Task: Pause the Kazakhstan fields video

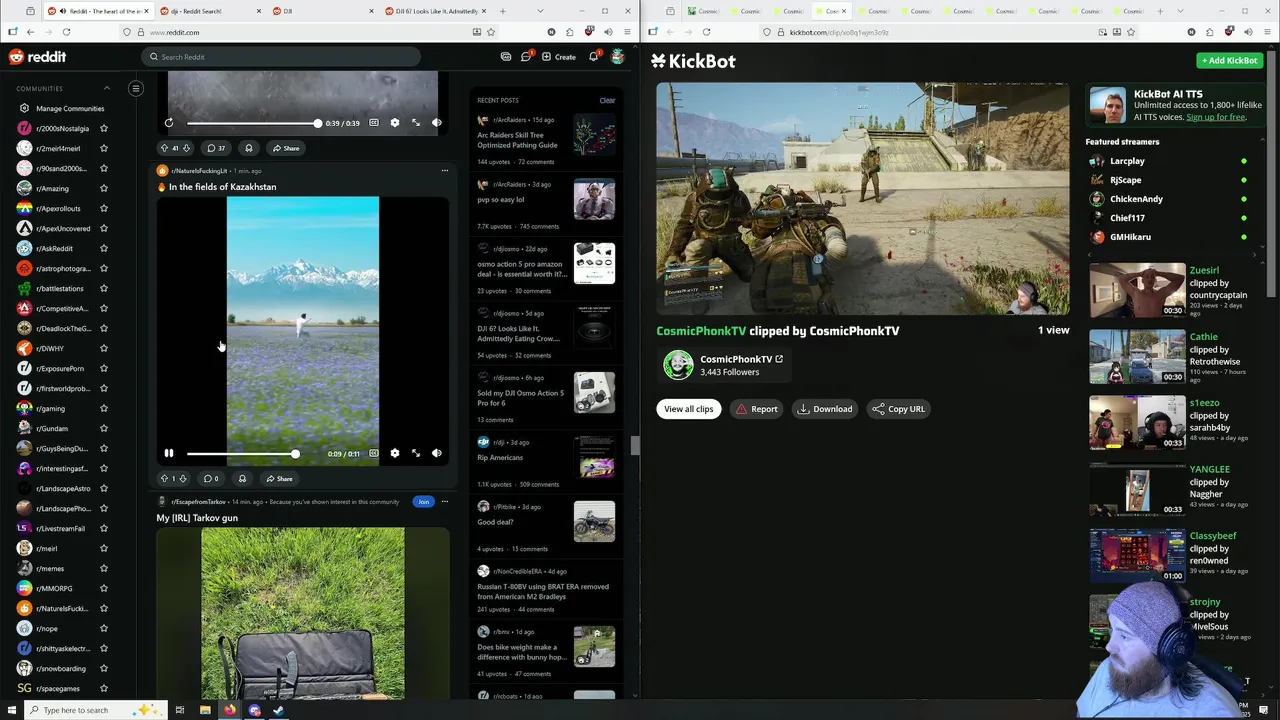Action: pos(169,454)
